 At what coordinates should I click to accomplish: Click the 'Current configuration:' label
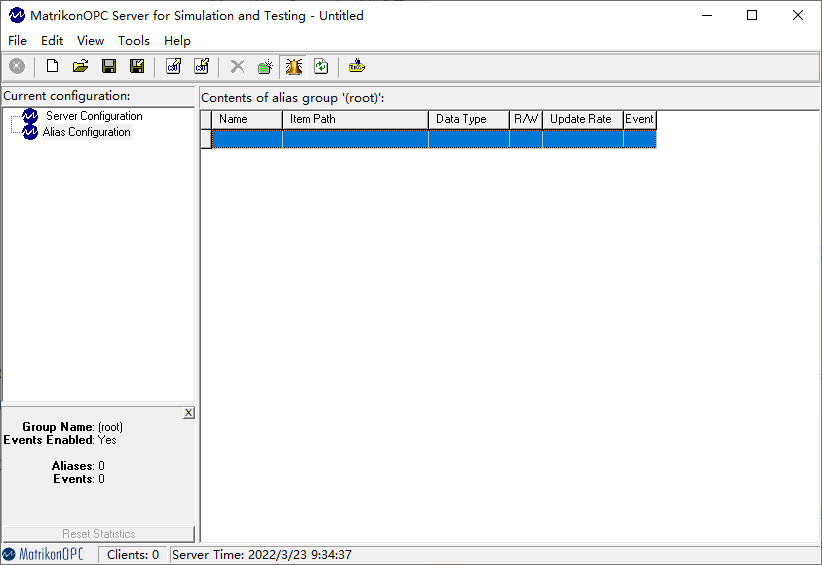[67, 96]
